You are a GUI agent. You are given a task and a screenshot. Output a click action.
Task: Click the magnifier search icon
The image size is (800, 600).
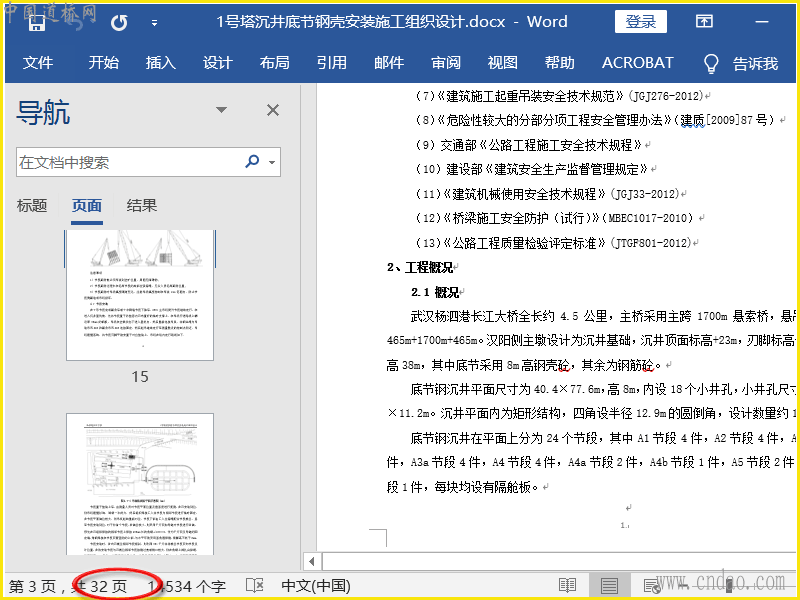click(252, 162)
